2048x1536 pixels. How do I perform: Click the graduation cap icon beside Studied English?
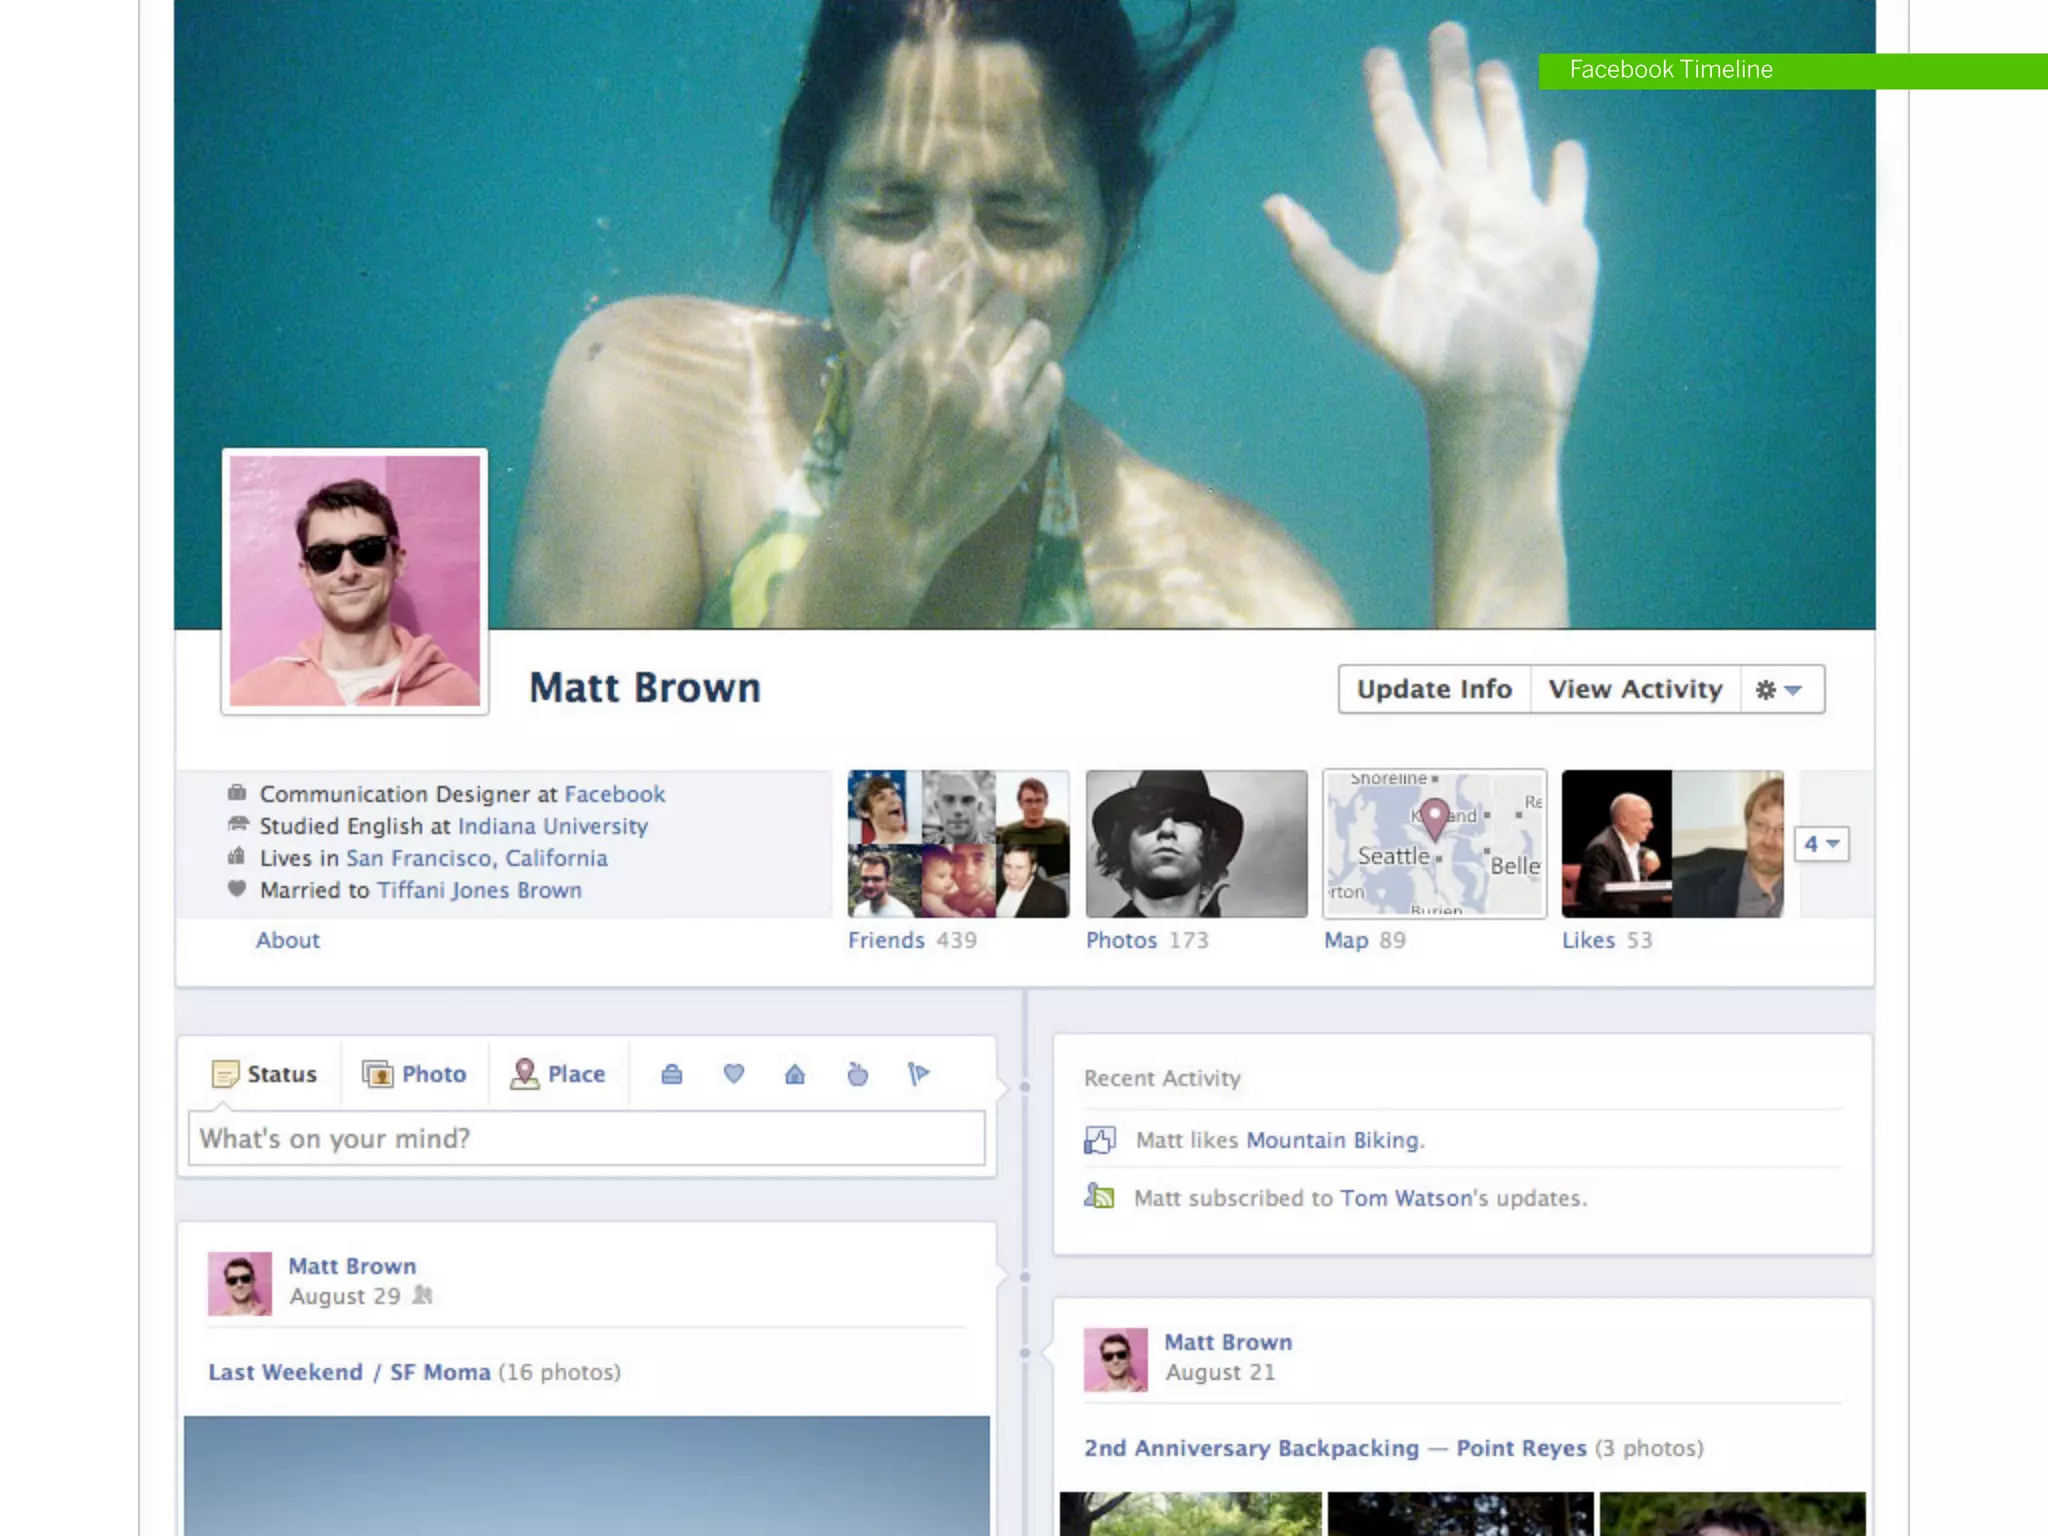click(237, 825)
